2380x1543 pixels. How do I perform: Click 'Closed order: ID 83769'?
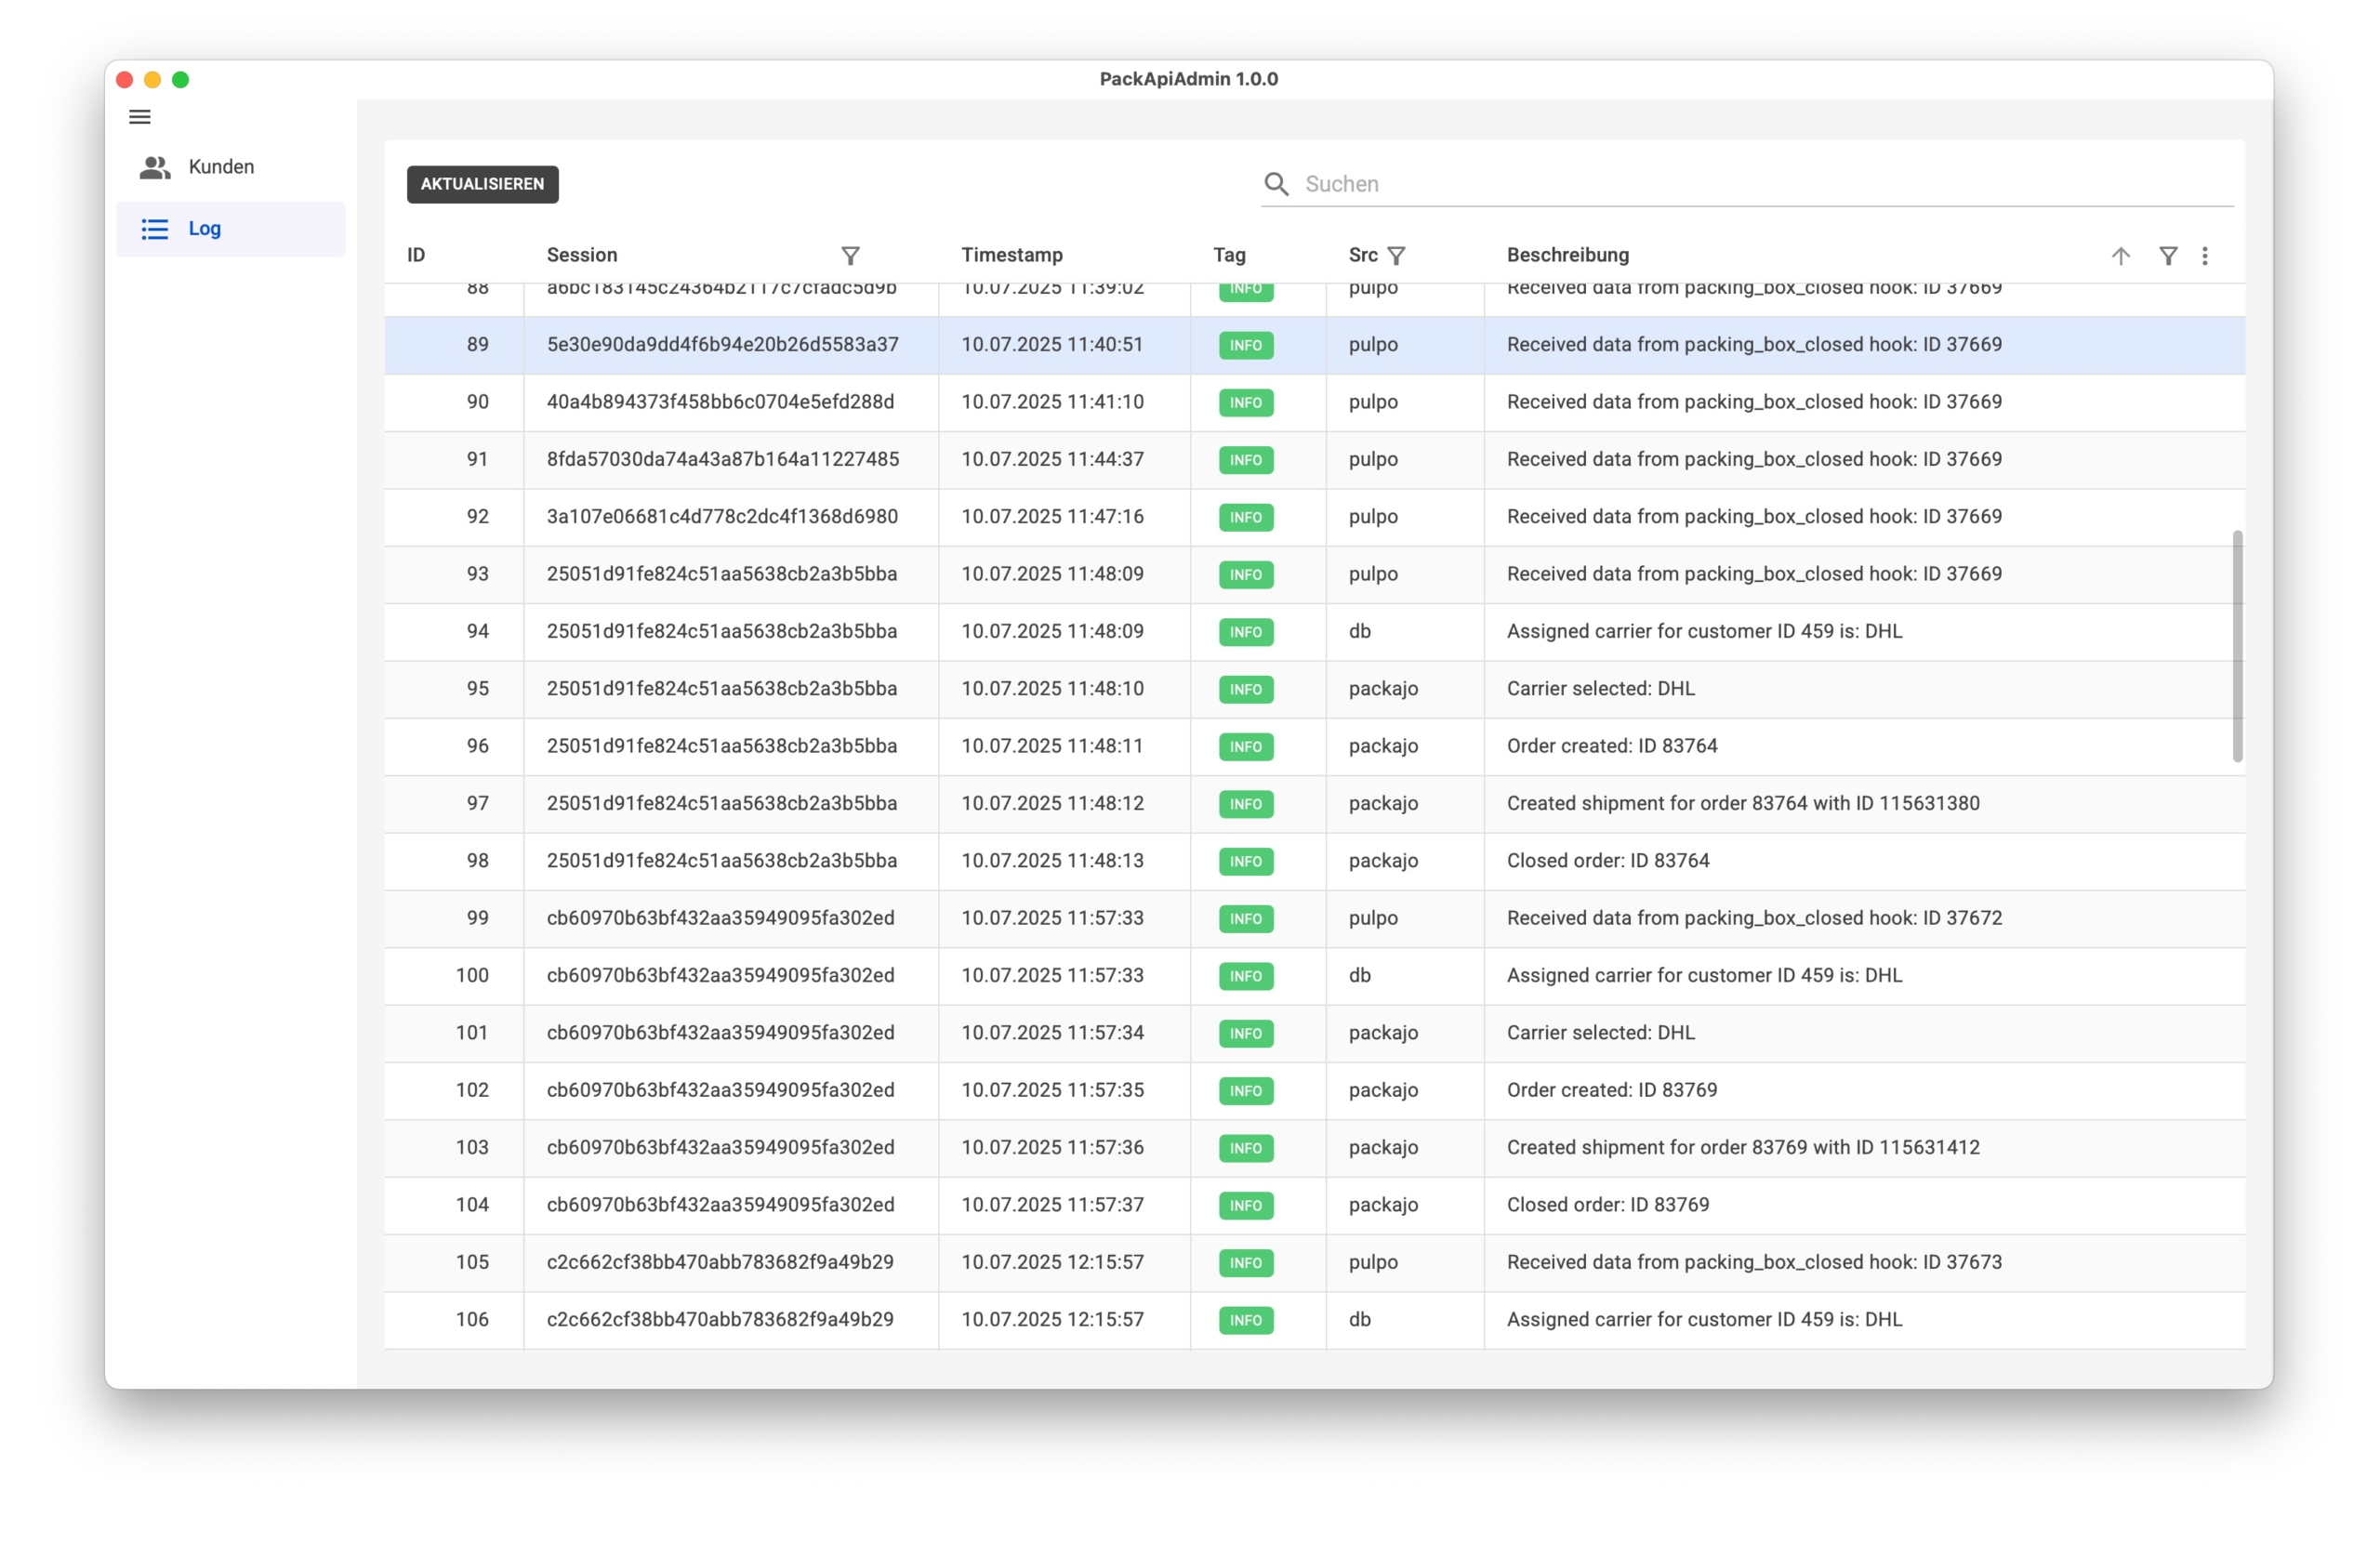(1608, 1205)
